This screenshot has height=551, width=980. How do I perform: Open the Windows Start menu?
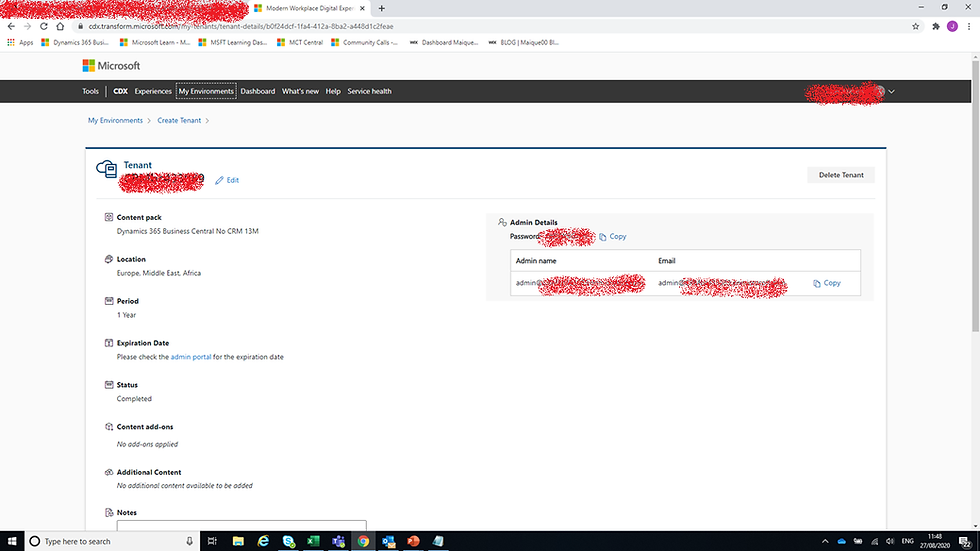pos(12,541)
